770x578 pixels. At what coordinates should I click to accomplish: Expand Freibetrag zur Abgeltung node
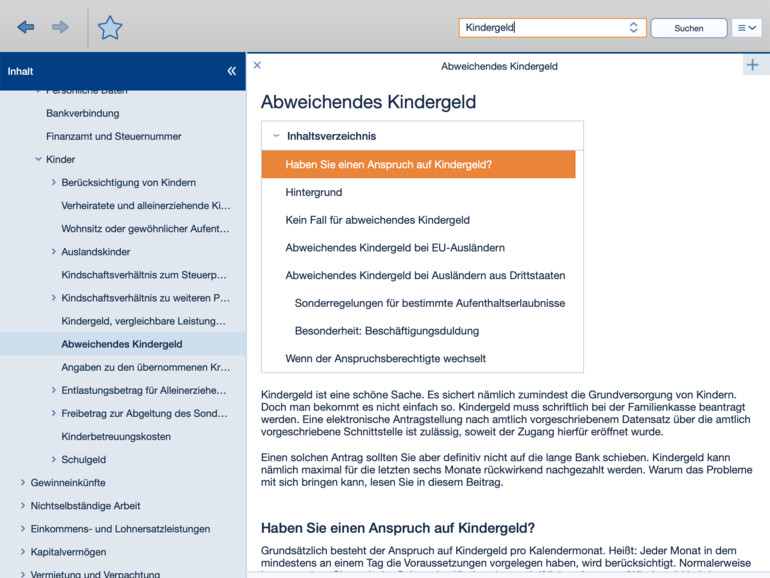point(54,413)
